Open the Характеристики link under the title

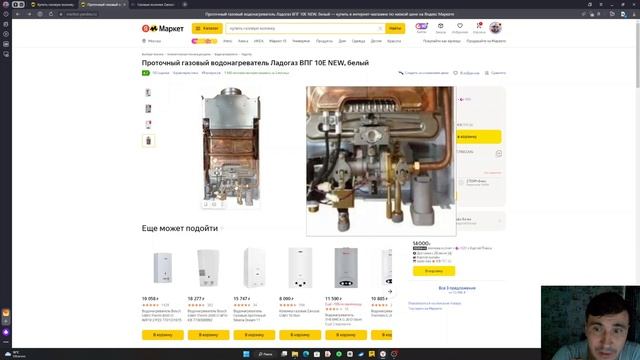coord(185,73)
